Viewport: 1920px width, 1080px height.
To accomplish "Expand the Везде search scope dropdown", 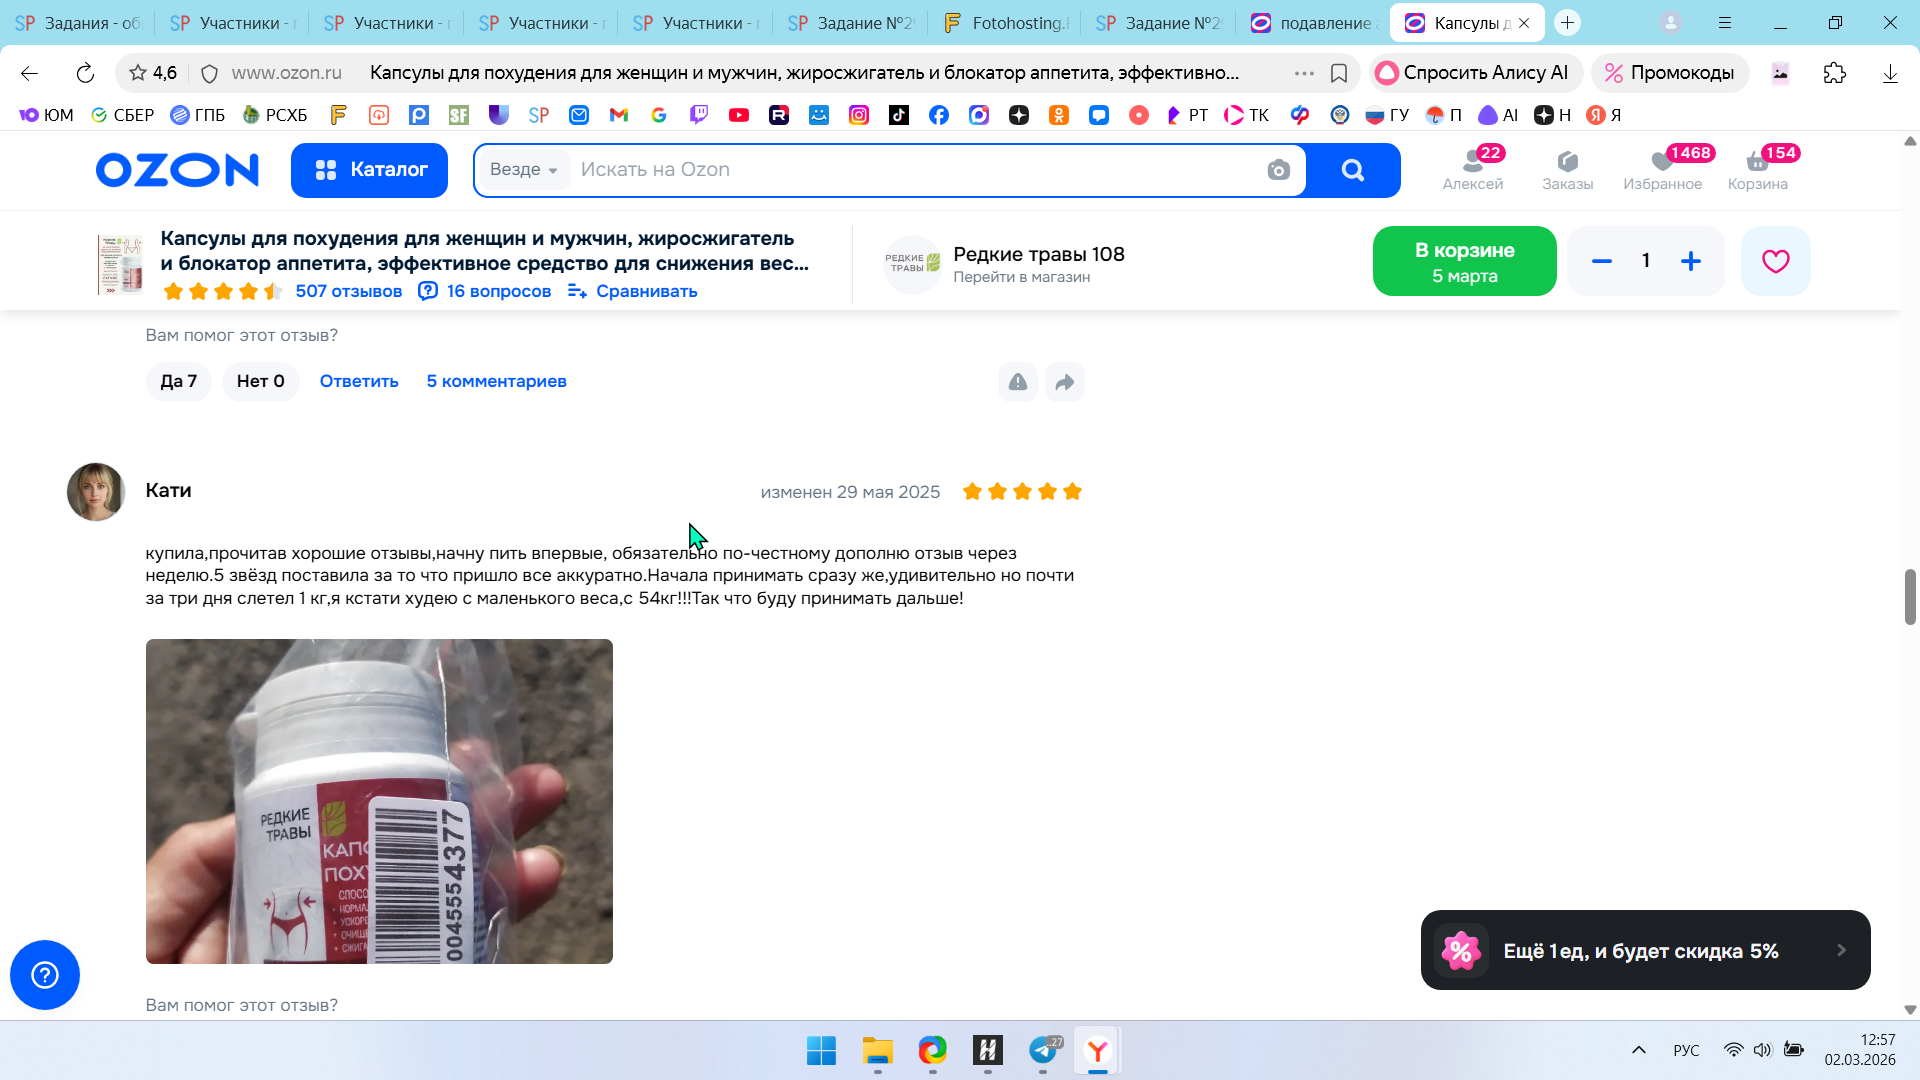I will click(524, 170).
